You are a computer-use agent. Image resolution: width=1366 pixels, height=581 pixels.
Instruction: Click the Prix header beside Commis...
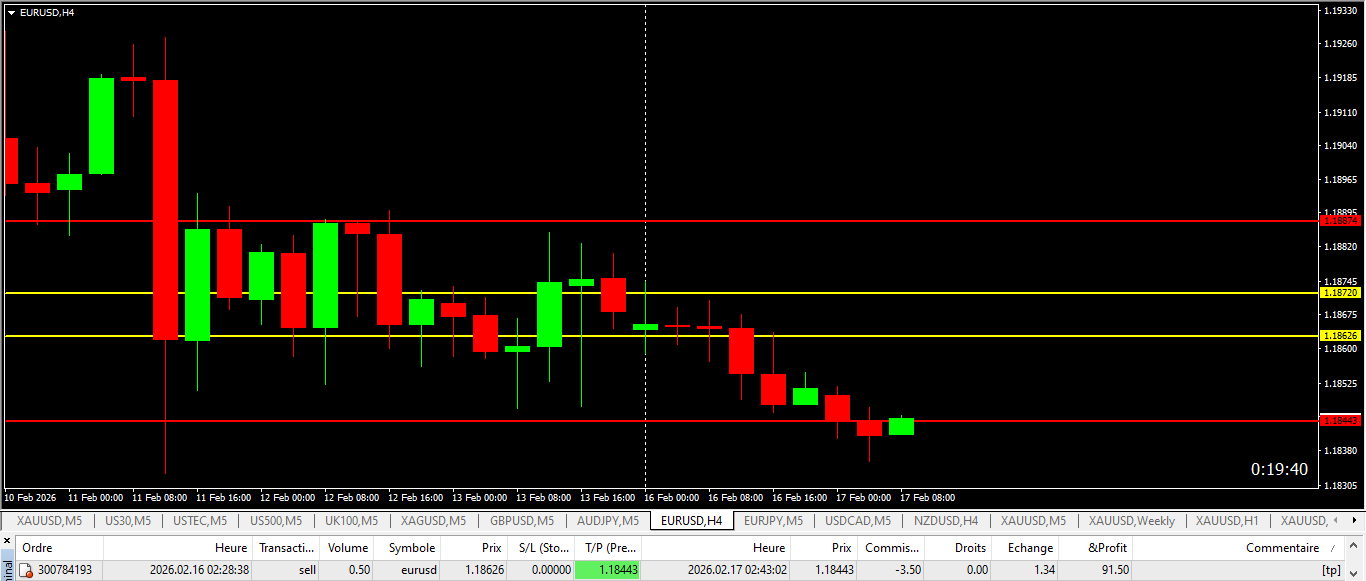pyautogui.click(x=824, y=548)
